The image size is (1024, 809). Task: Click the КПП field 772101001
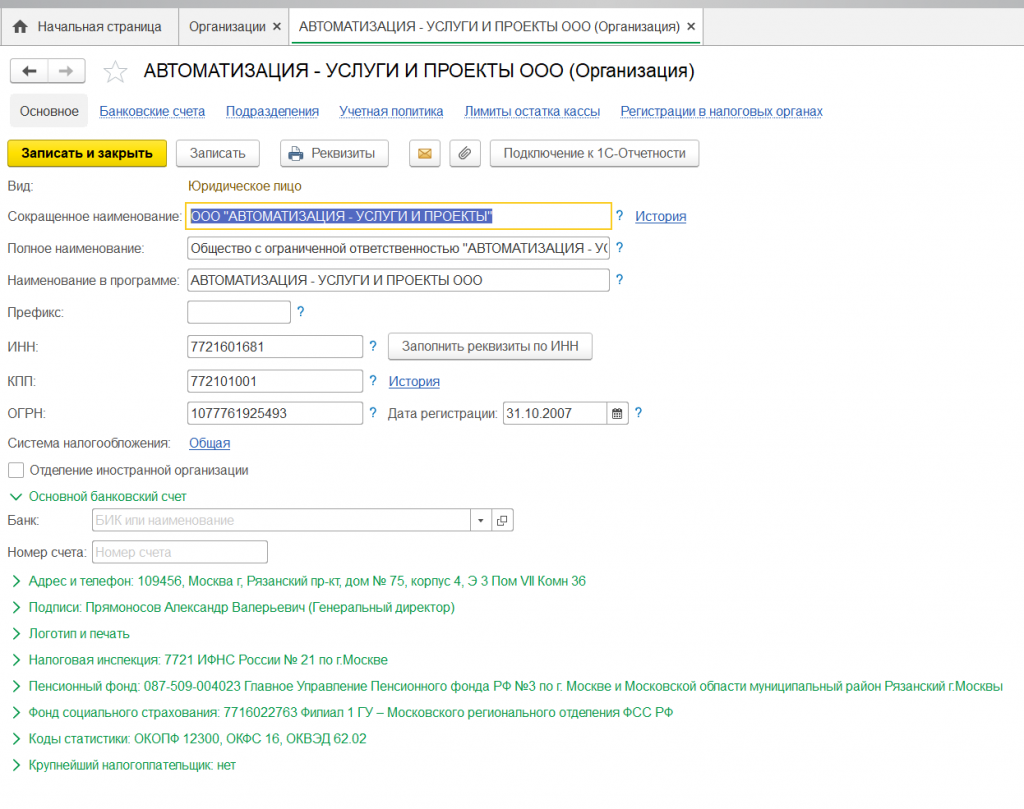pyautogui.click(x=275, y=381)
